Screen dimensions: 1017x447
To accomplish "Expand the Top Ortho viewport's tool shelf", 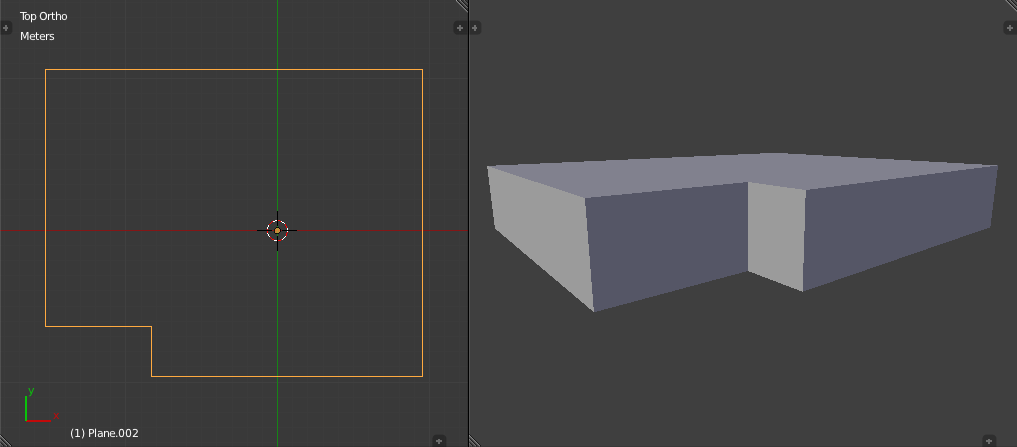I will pos(6,28).
